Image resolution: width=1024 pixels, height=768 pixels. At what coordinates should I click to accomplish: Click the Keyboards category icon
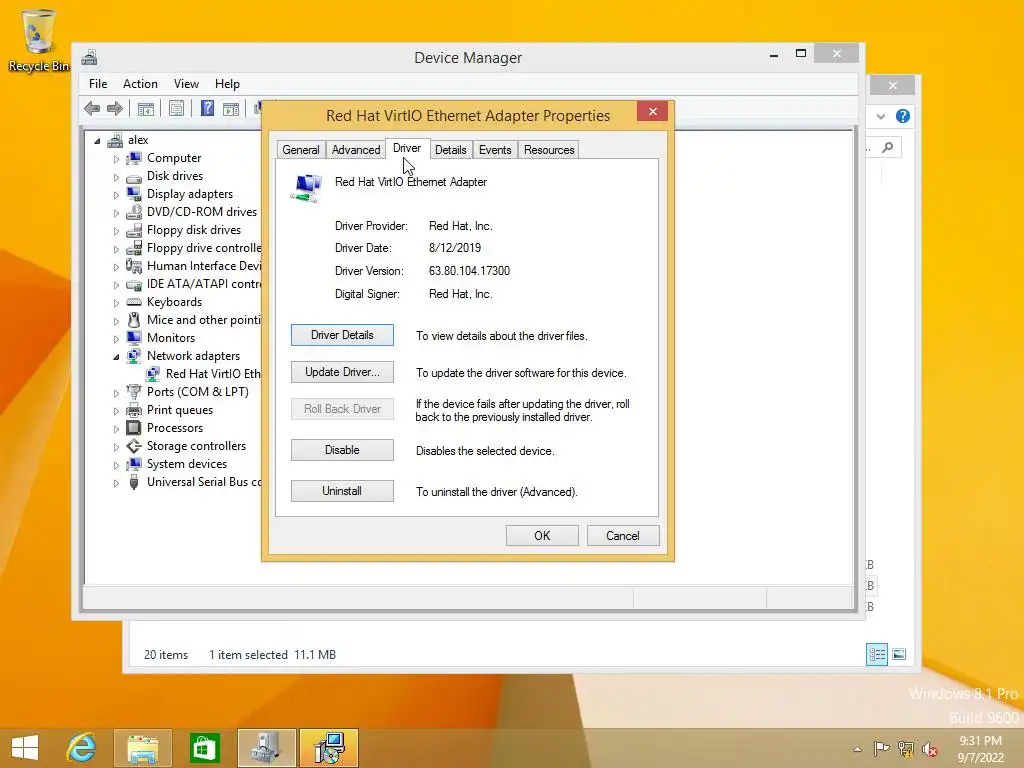pos(134,302)
